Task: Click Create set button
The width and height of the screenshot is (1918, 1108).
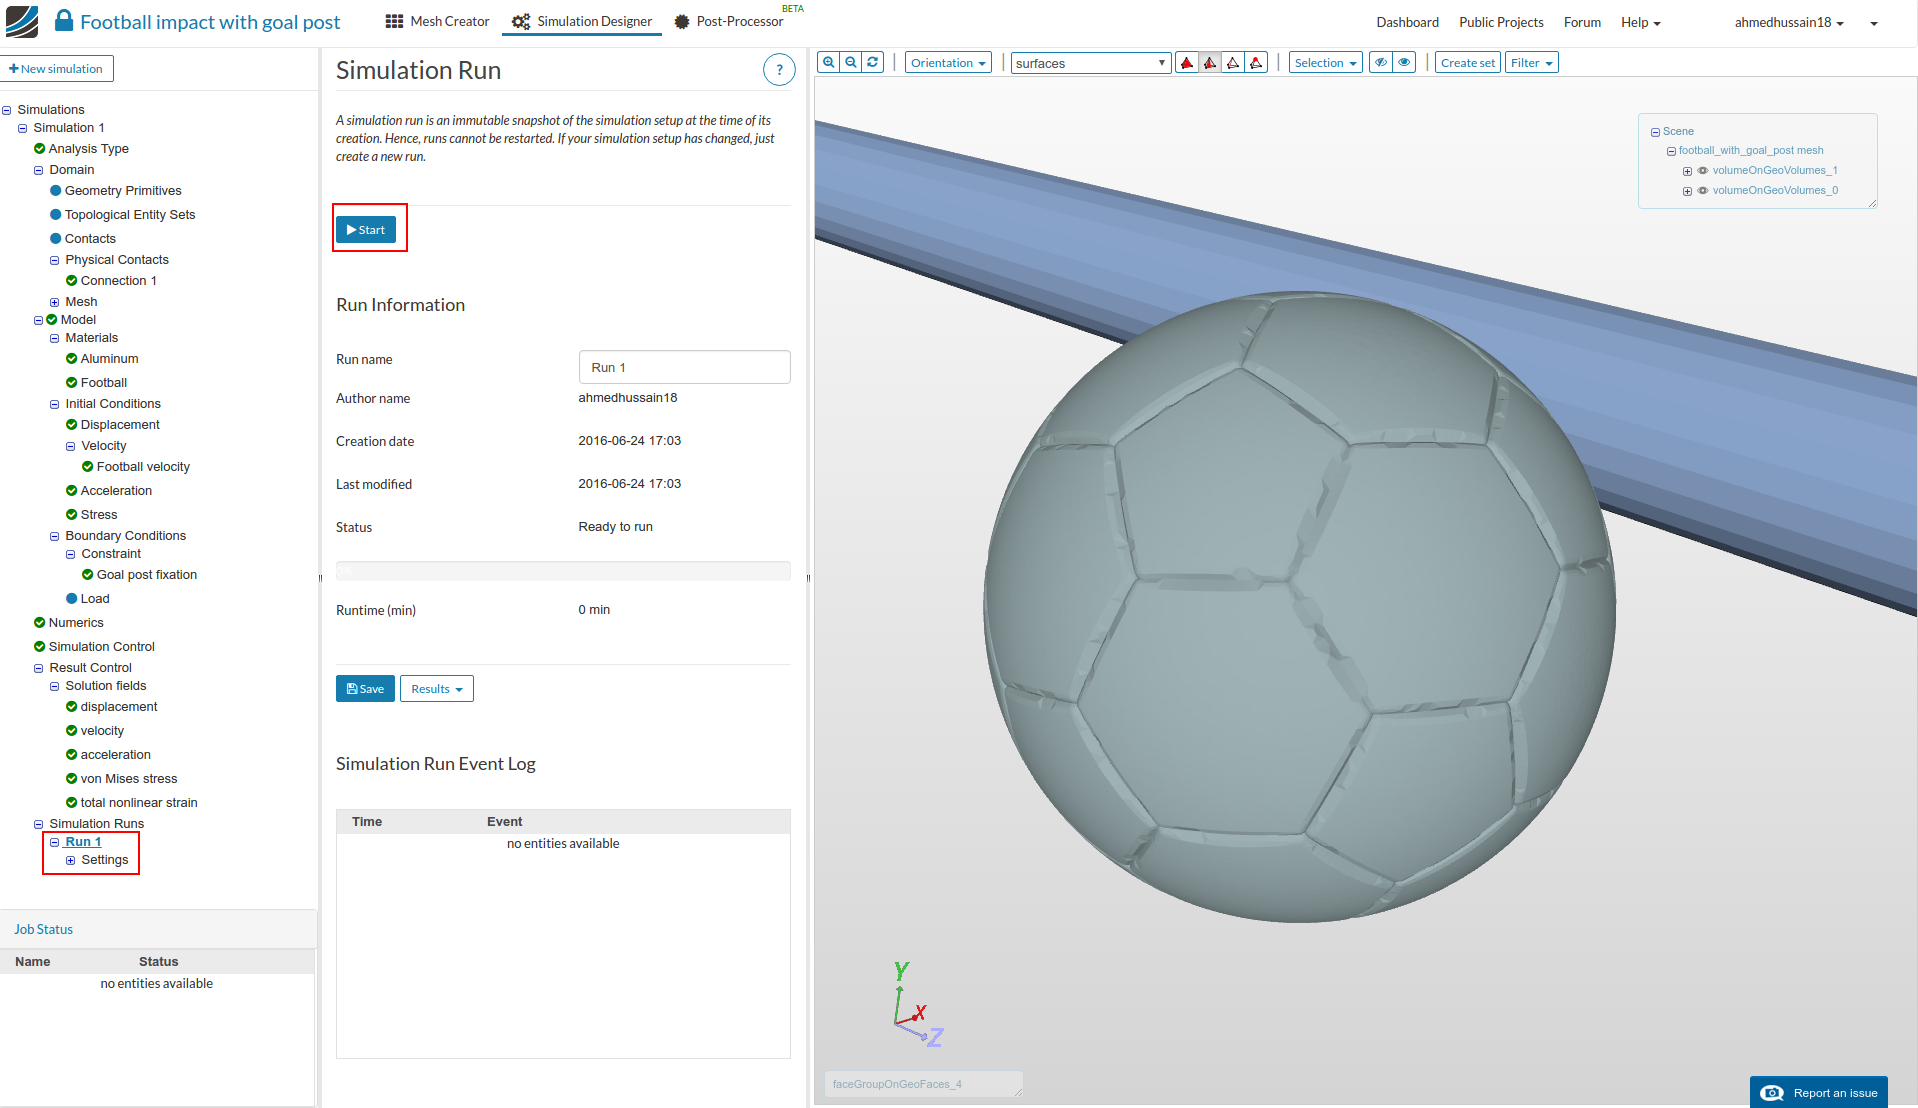Action: coord(1467,63)
